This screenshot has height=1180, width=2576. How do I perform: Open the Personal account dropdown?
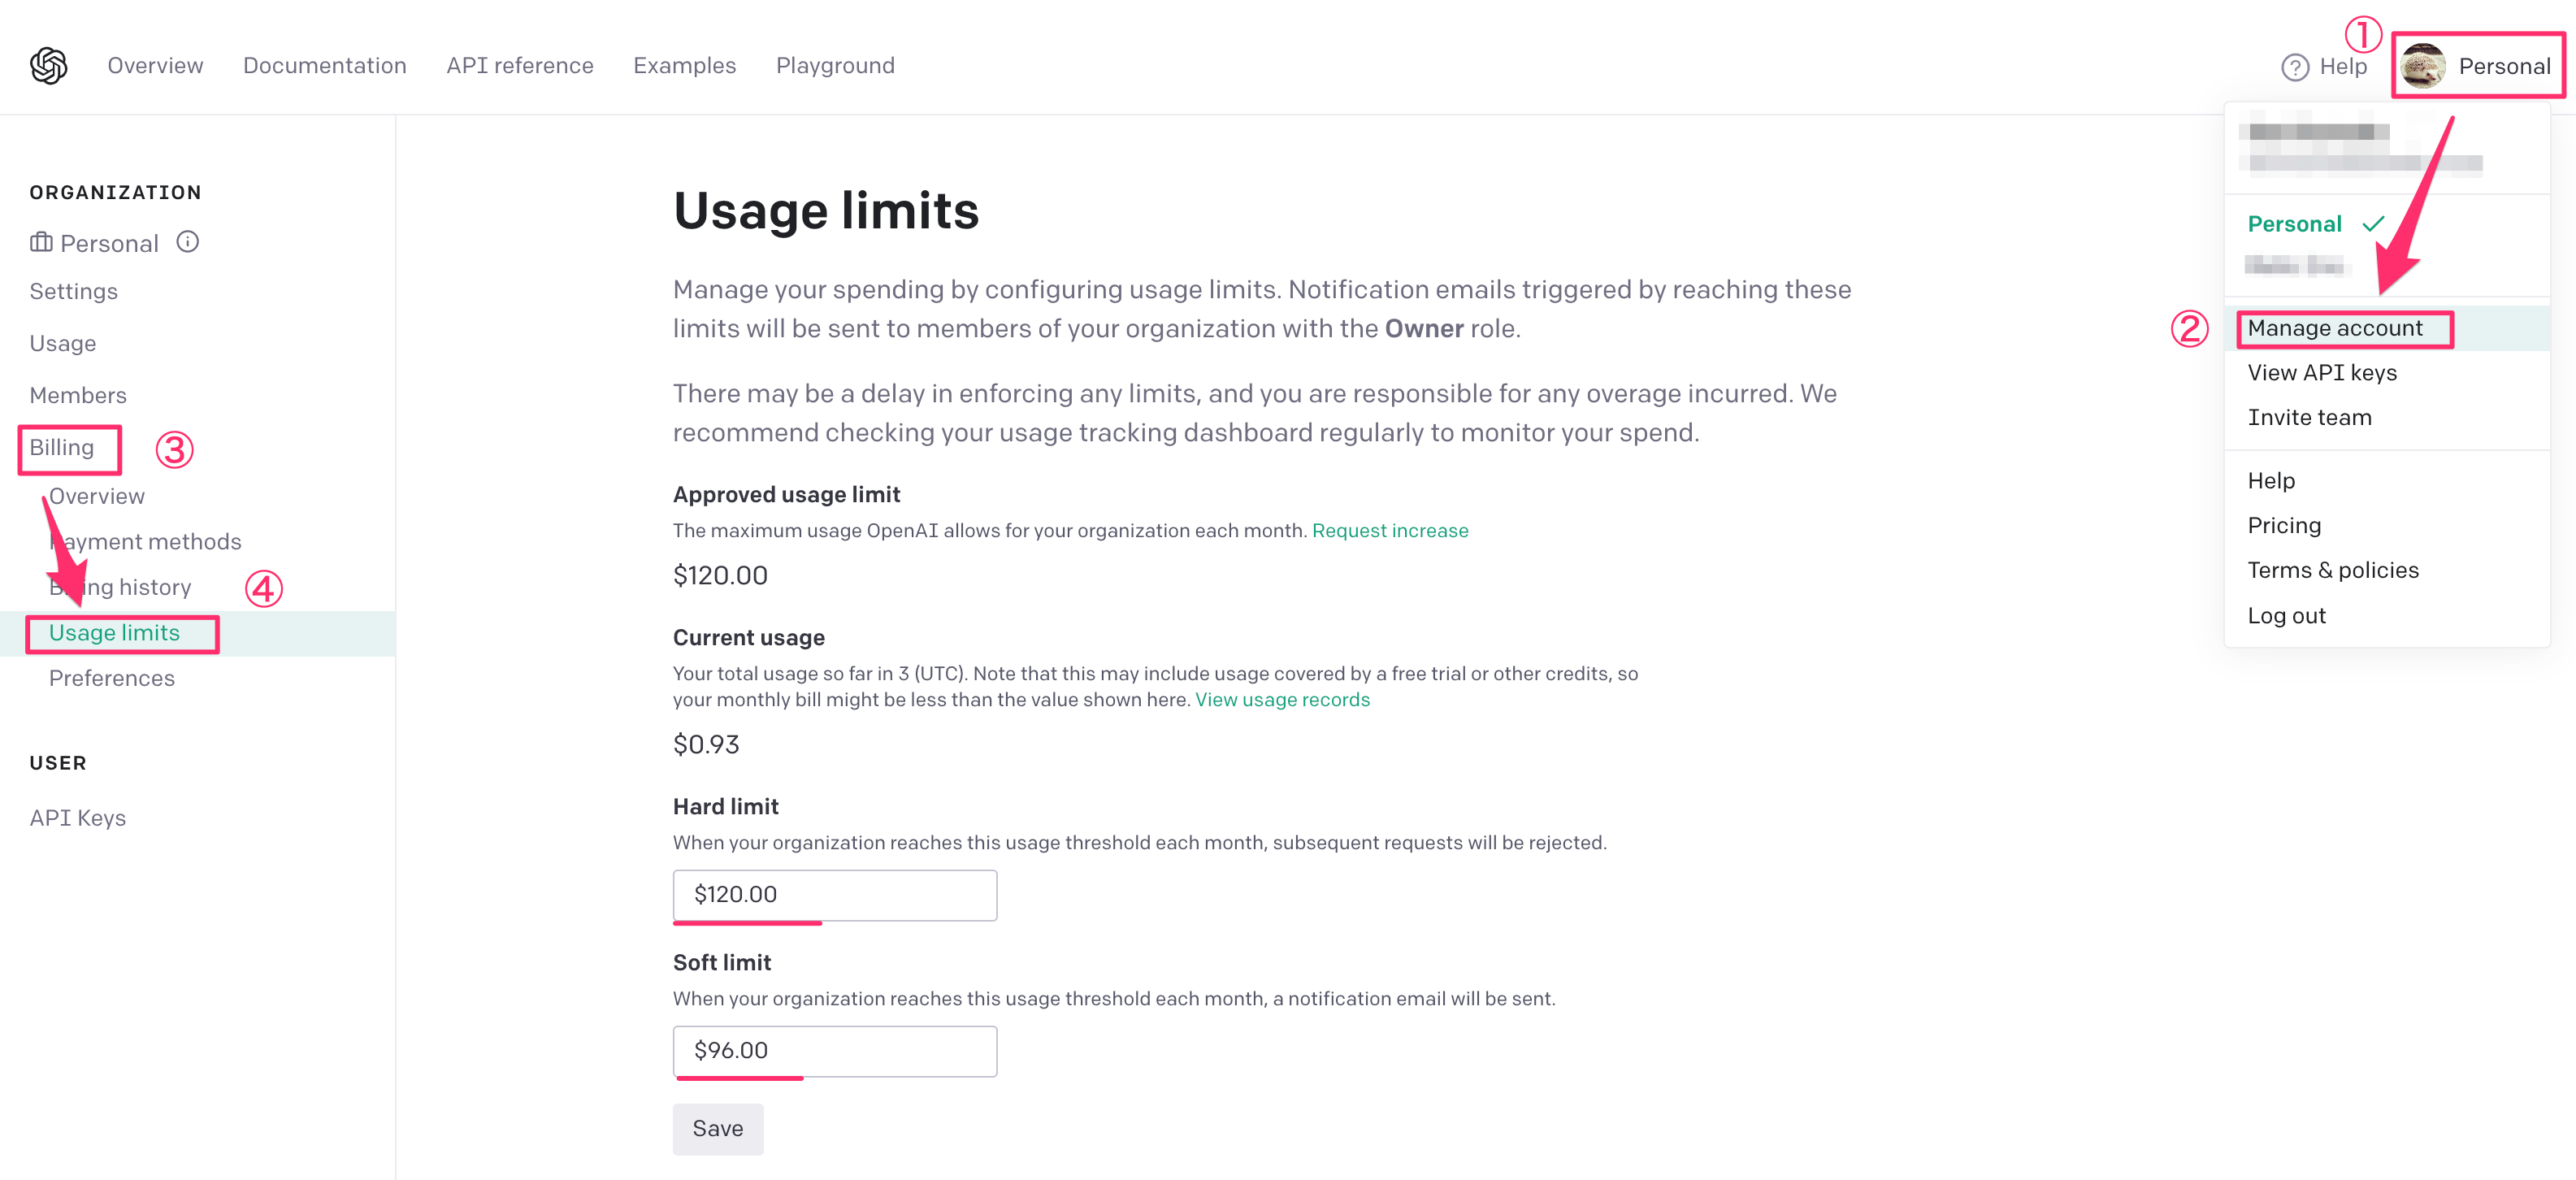coord(2503,67)
